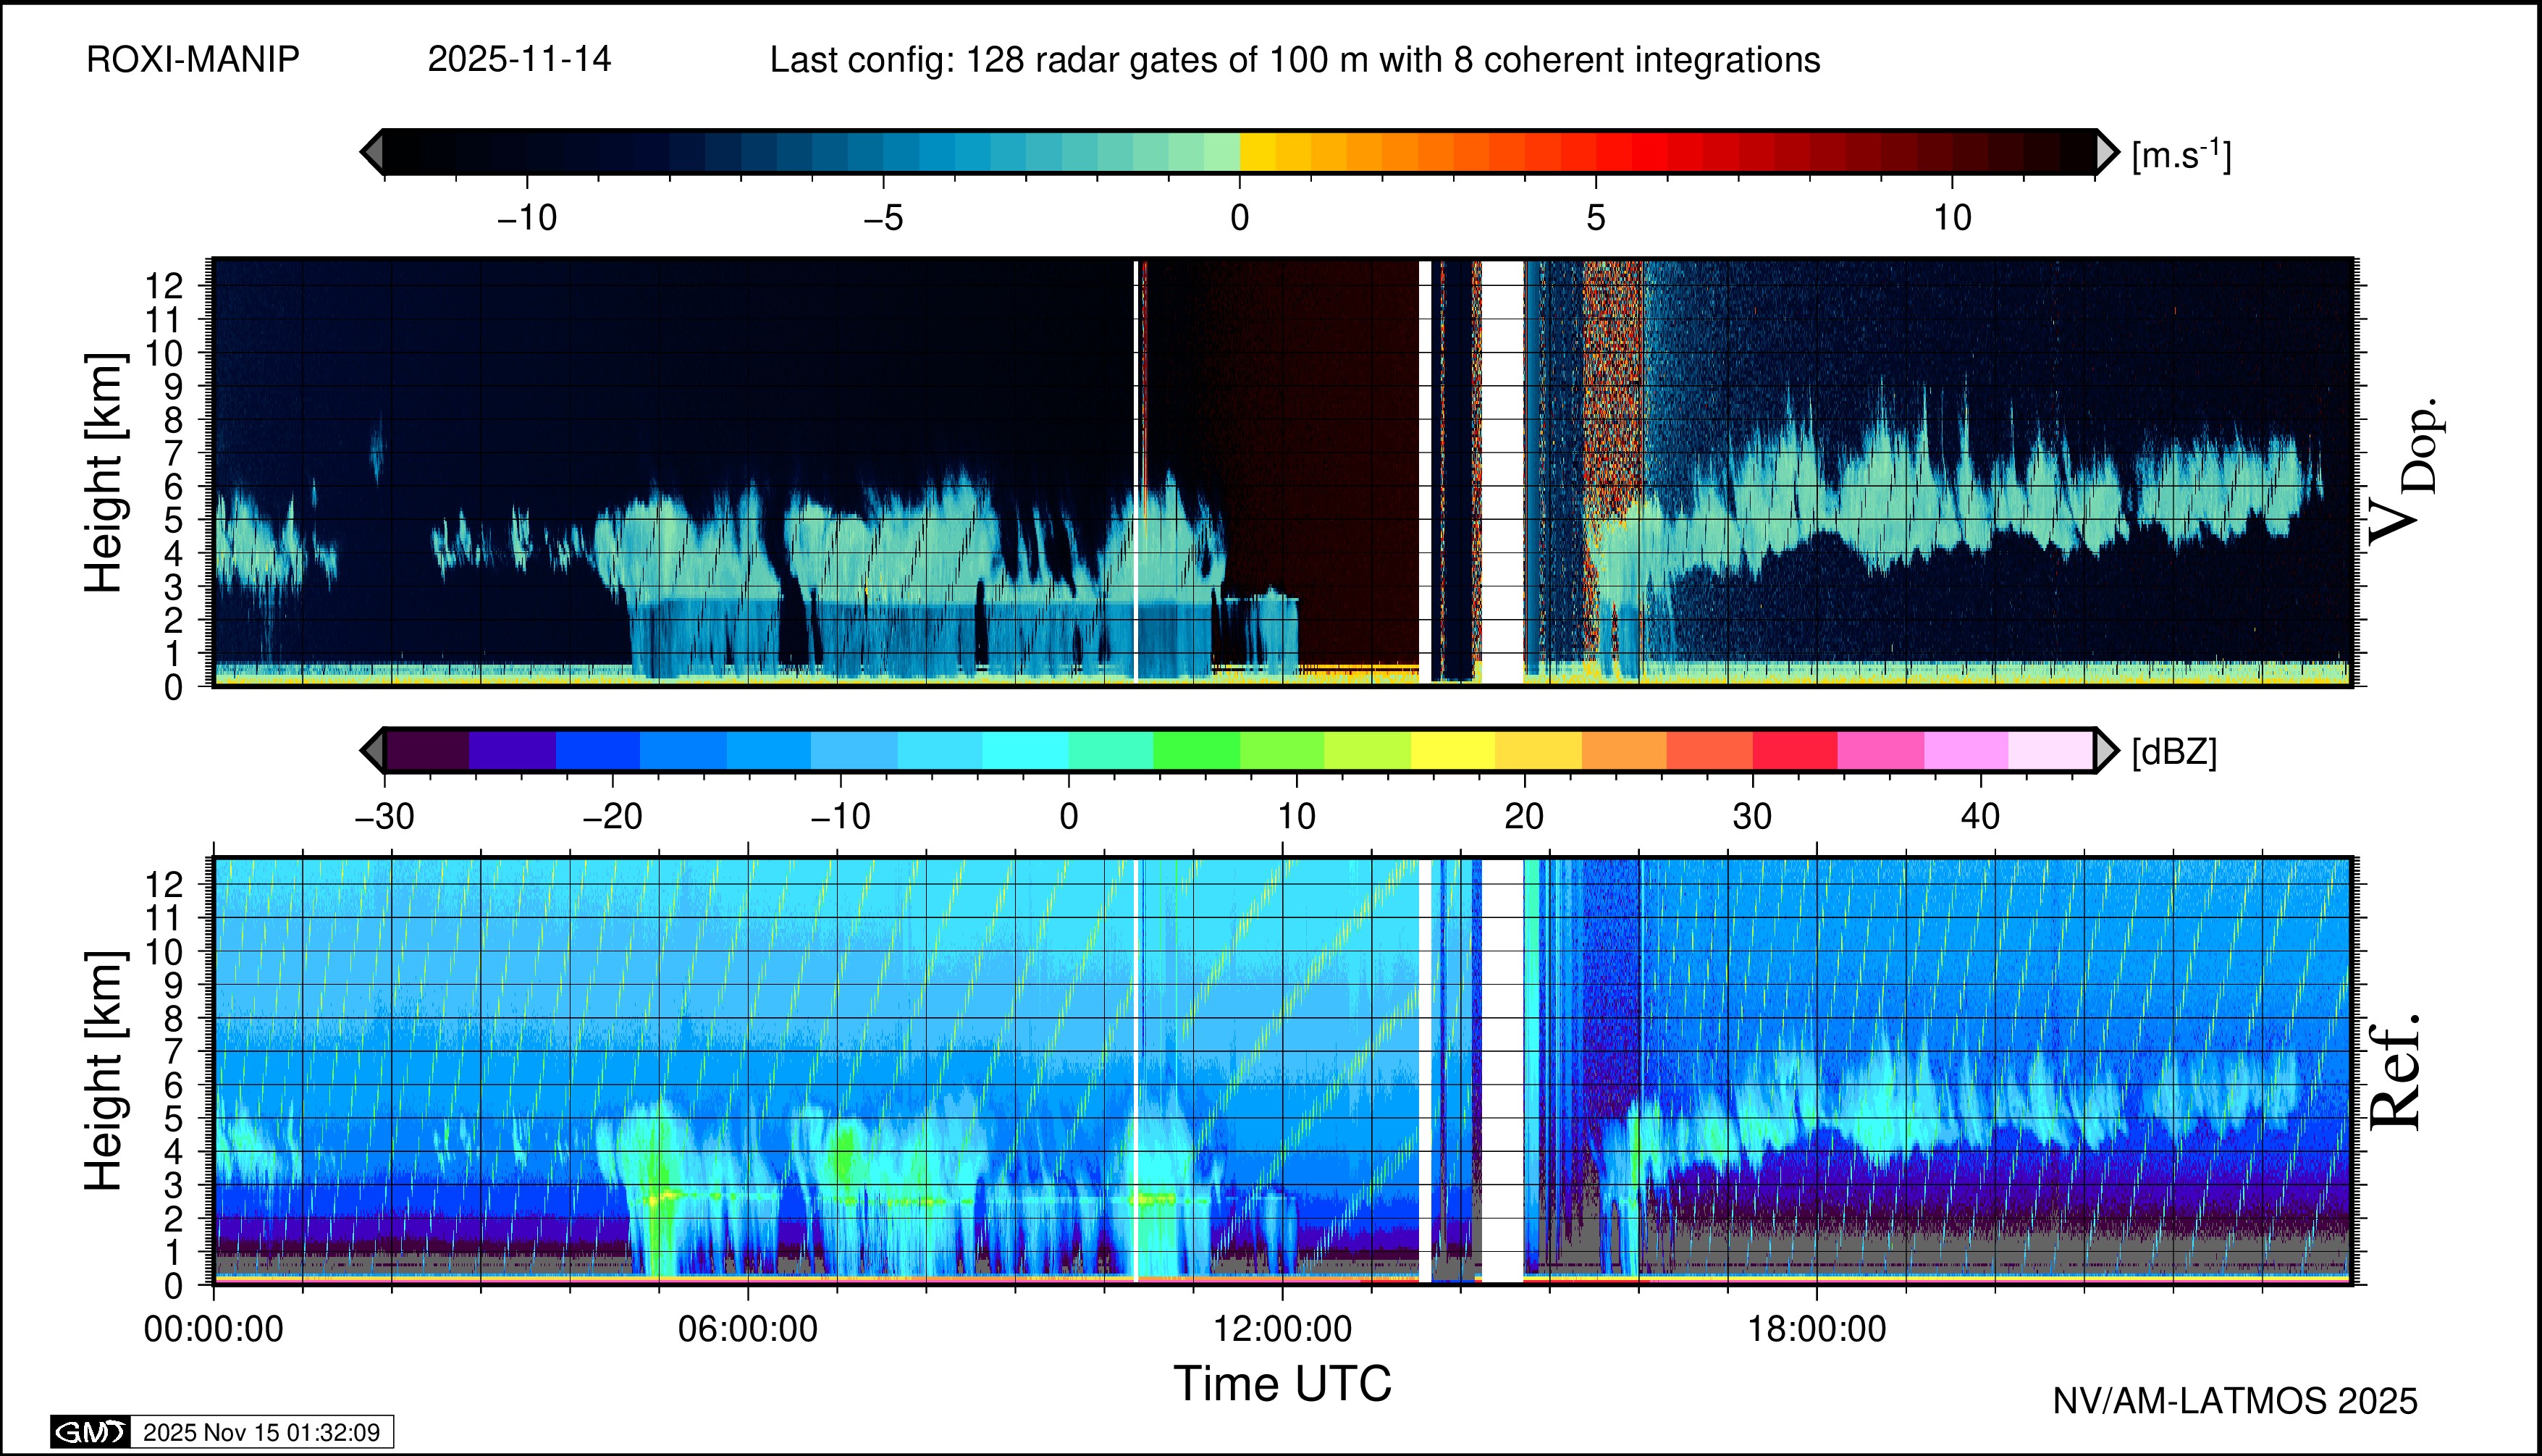The height and width of the screenshot is (1456, 2542).
Task: Click yellow zero-velocity color in top colorbar
Action: coord(1257,152)
